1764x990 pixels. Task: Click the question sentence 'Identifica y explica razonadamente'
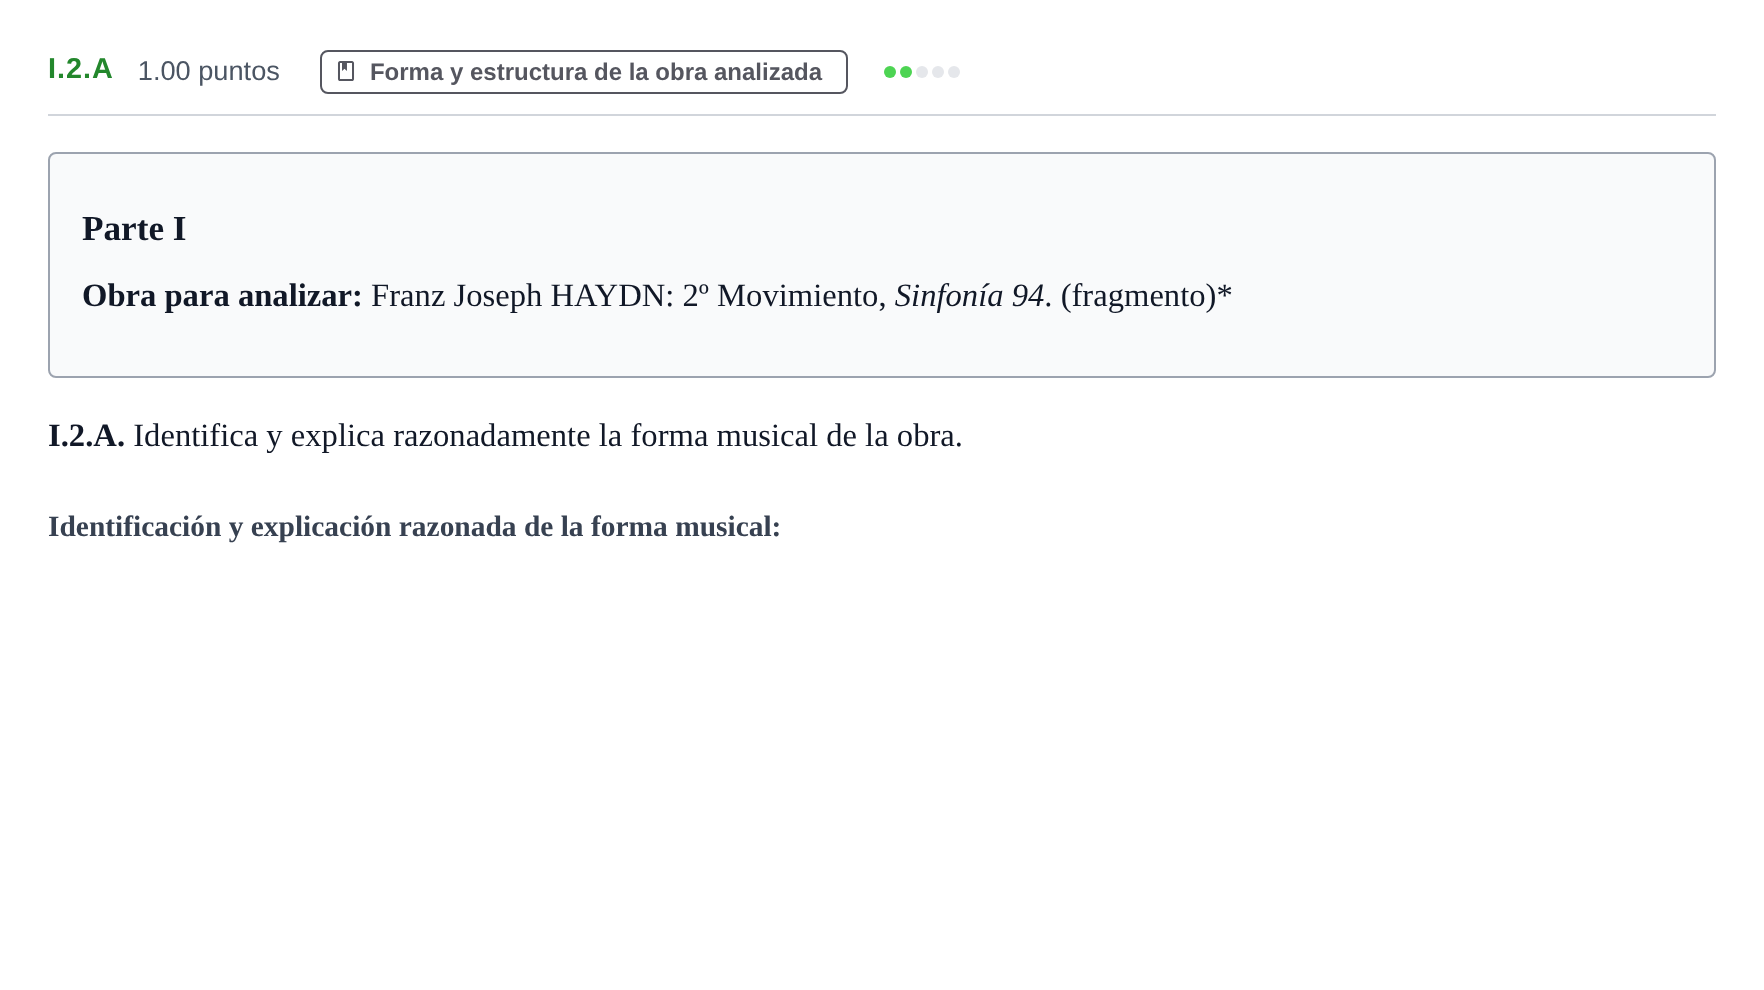[x=362, y=436]
